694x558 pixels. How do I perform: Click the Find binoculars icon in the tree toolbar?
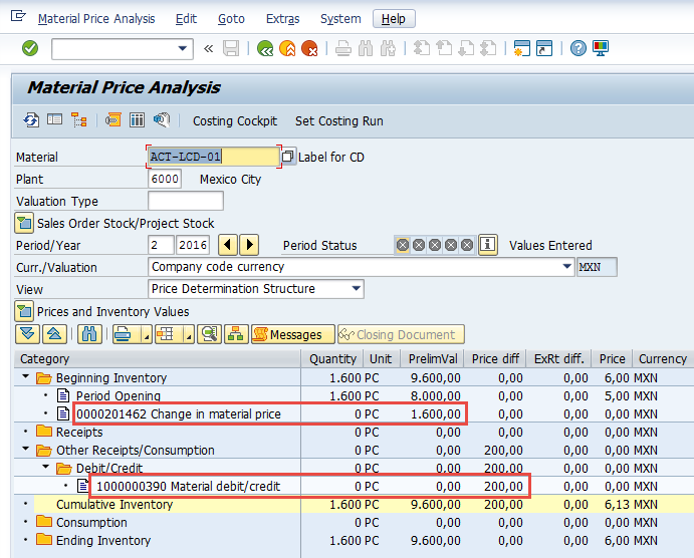(x=89, y=334)
